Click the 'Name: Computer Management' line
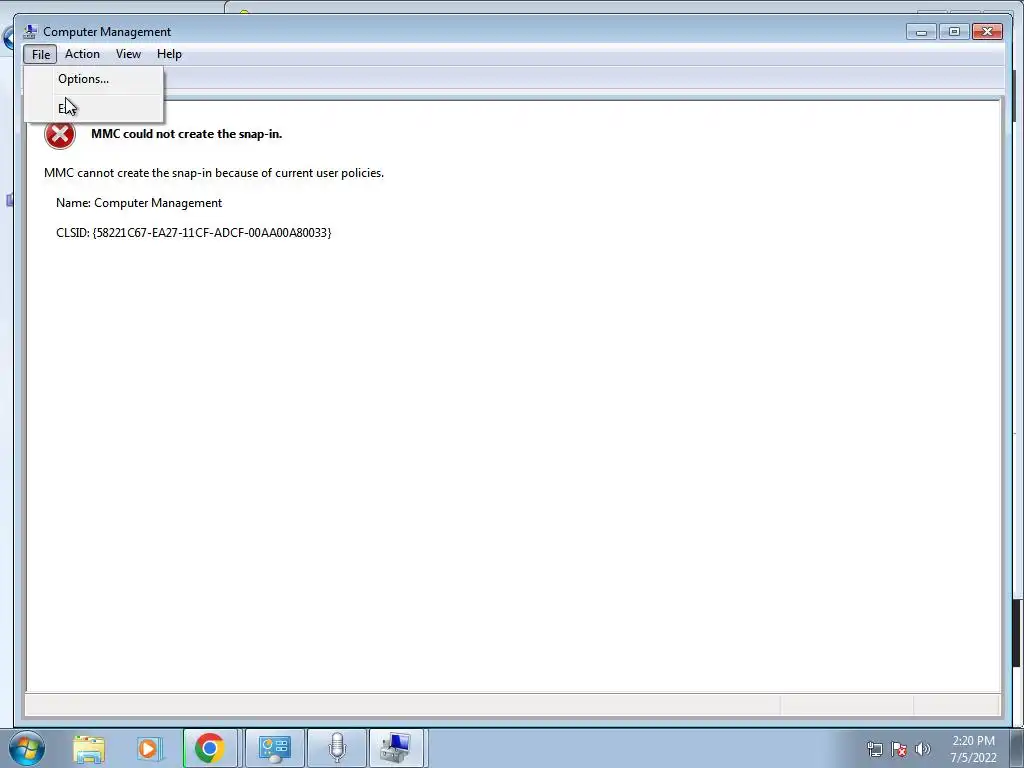 [139, 203]
